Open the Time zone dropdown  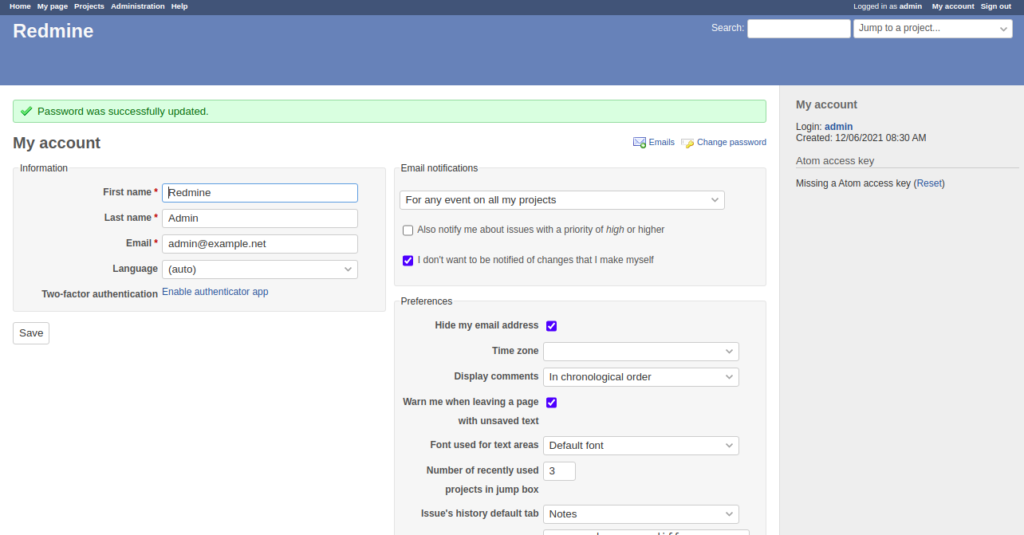[x=641, y=351]
